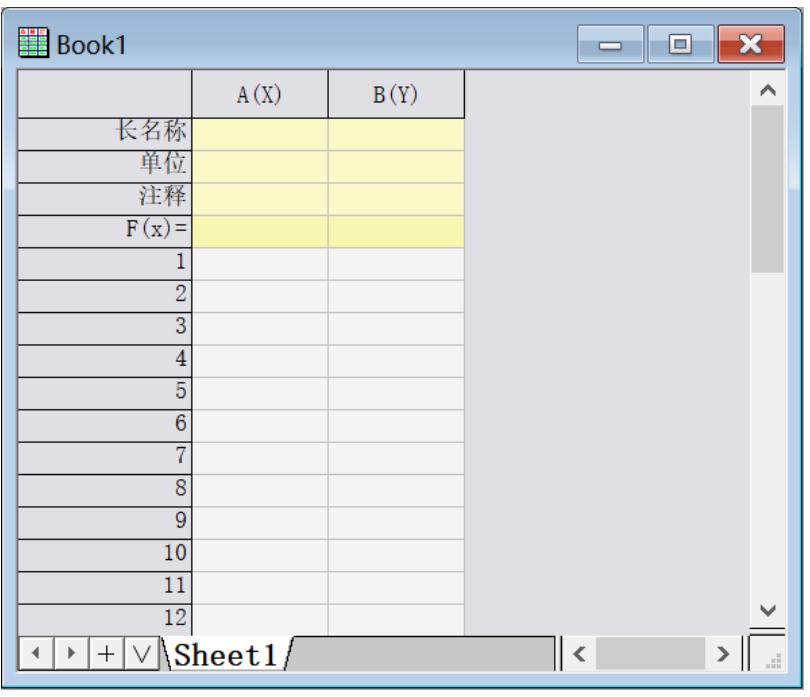Click cell B in row 1

point(396,264)
